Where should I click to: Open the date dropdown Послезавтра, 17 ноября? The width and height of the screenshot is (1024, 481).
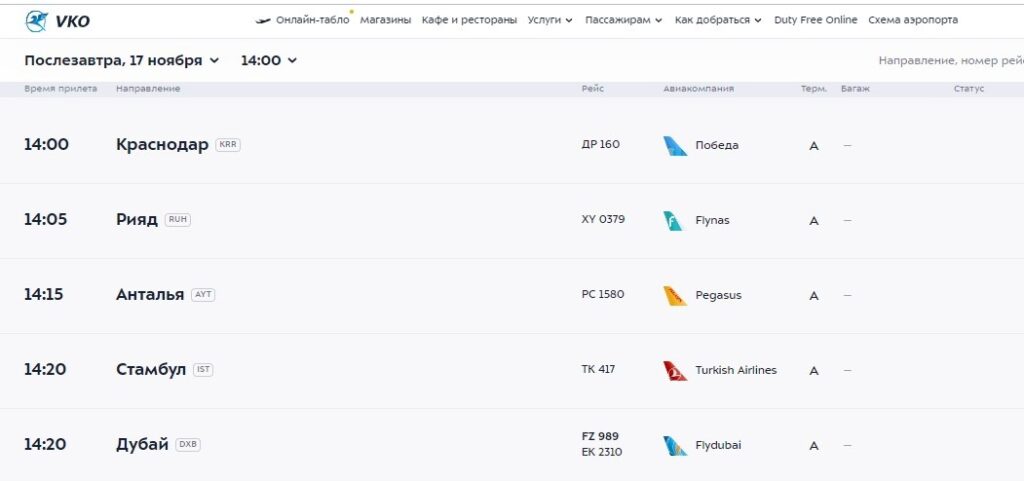pos(121,61)
